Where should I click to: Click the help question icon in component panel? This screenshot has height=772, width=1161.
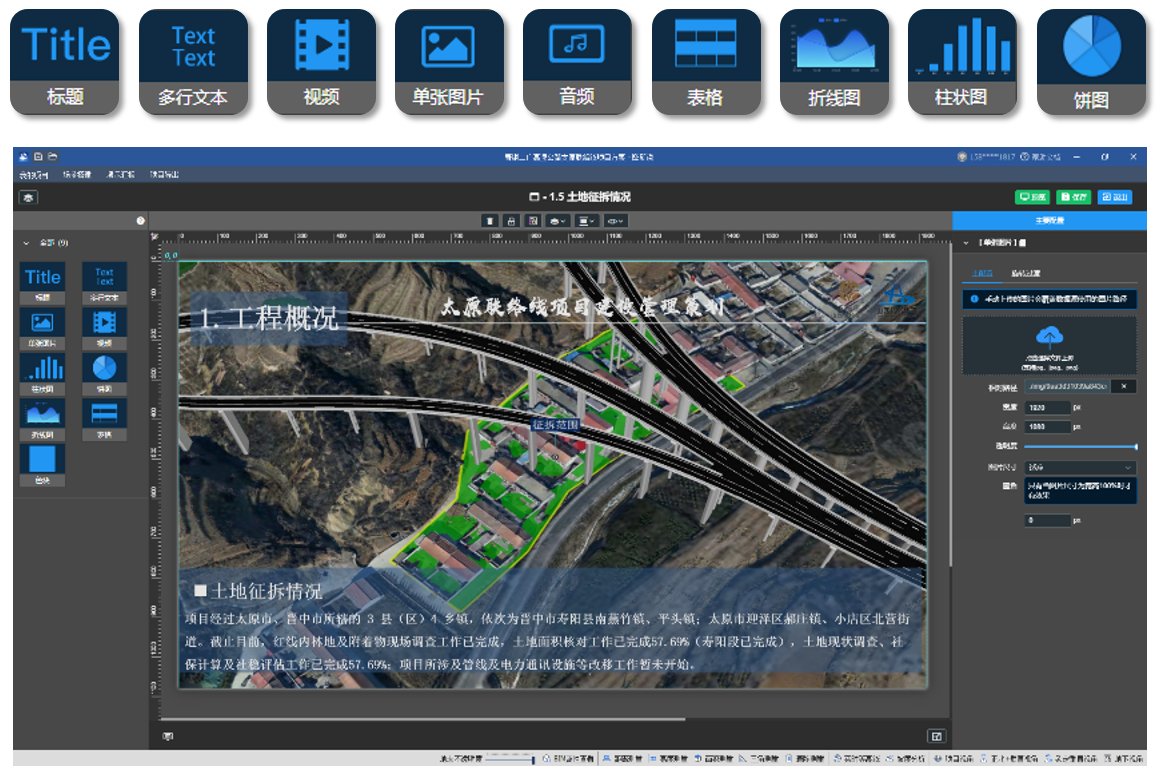140,220
